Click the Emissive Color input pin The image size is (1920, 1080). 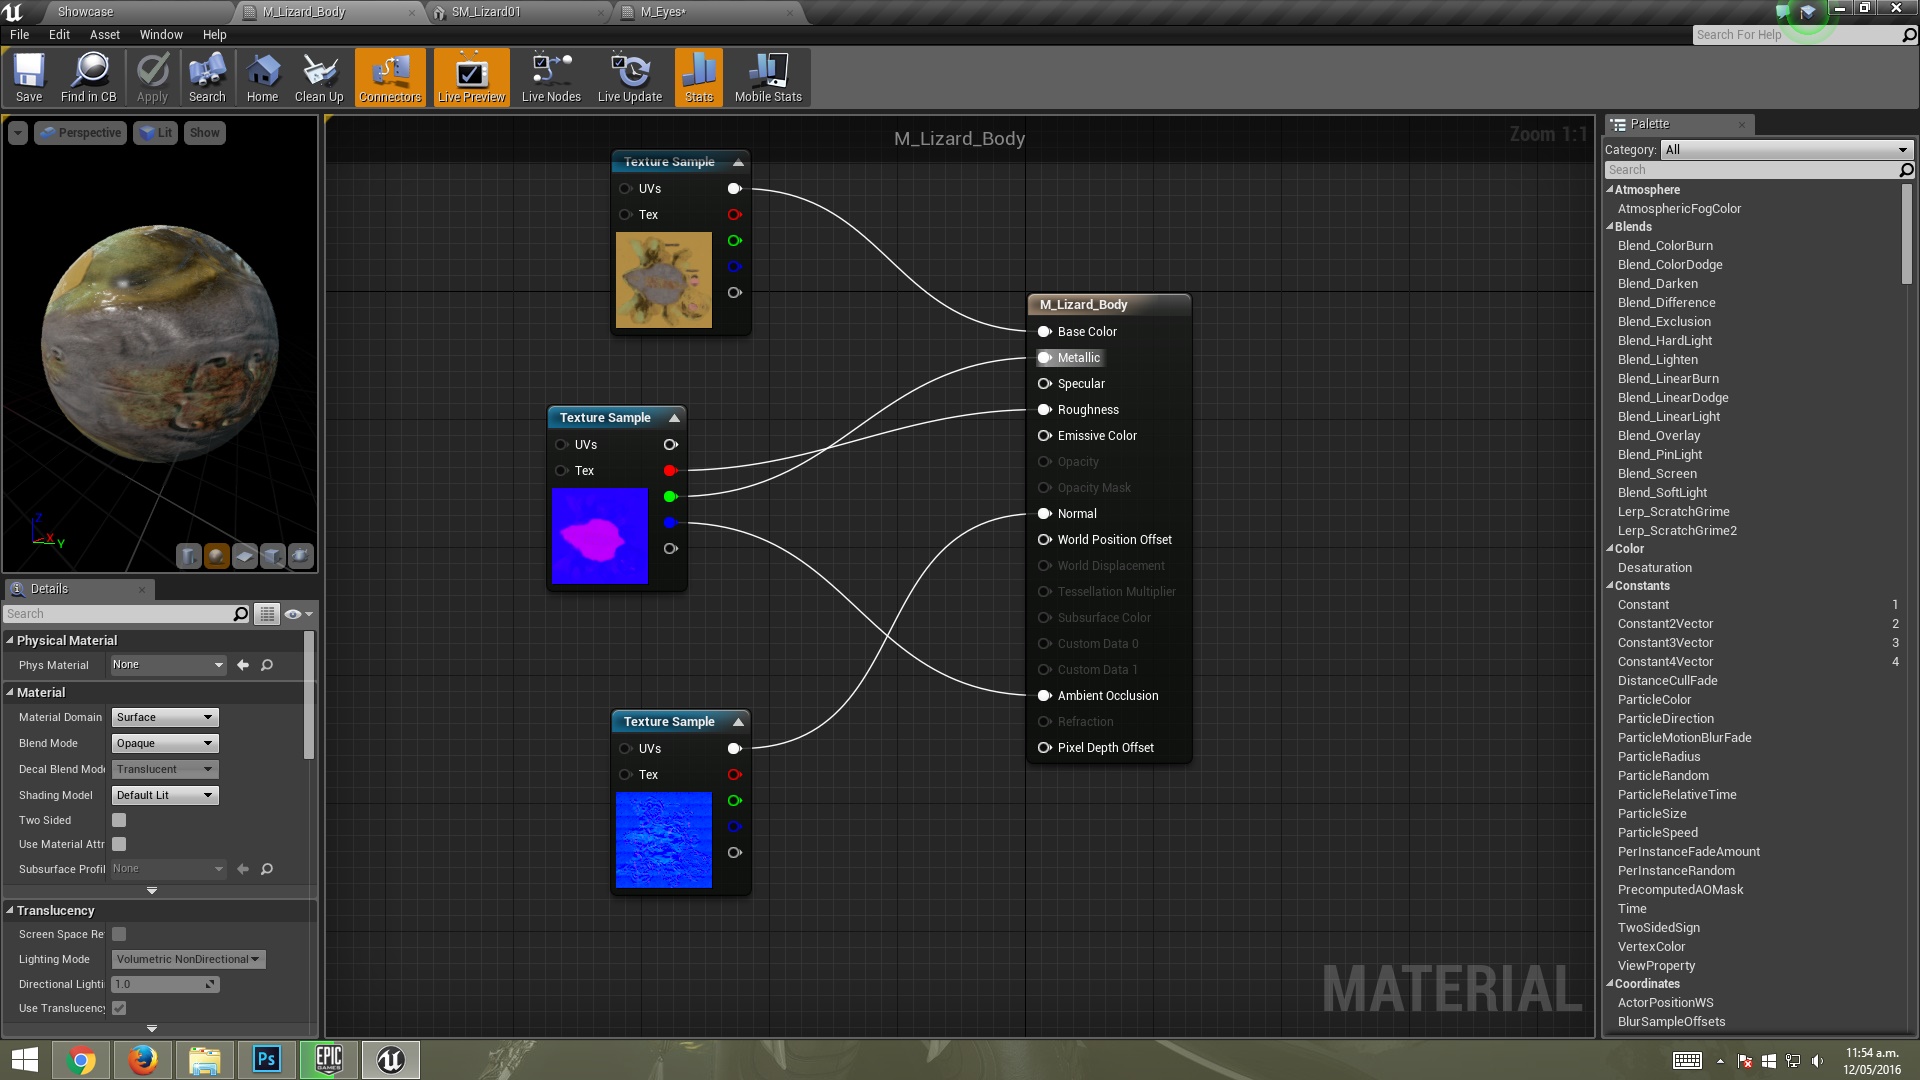(1044, 436)
